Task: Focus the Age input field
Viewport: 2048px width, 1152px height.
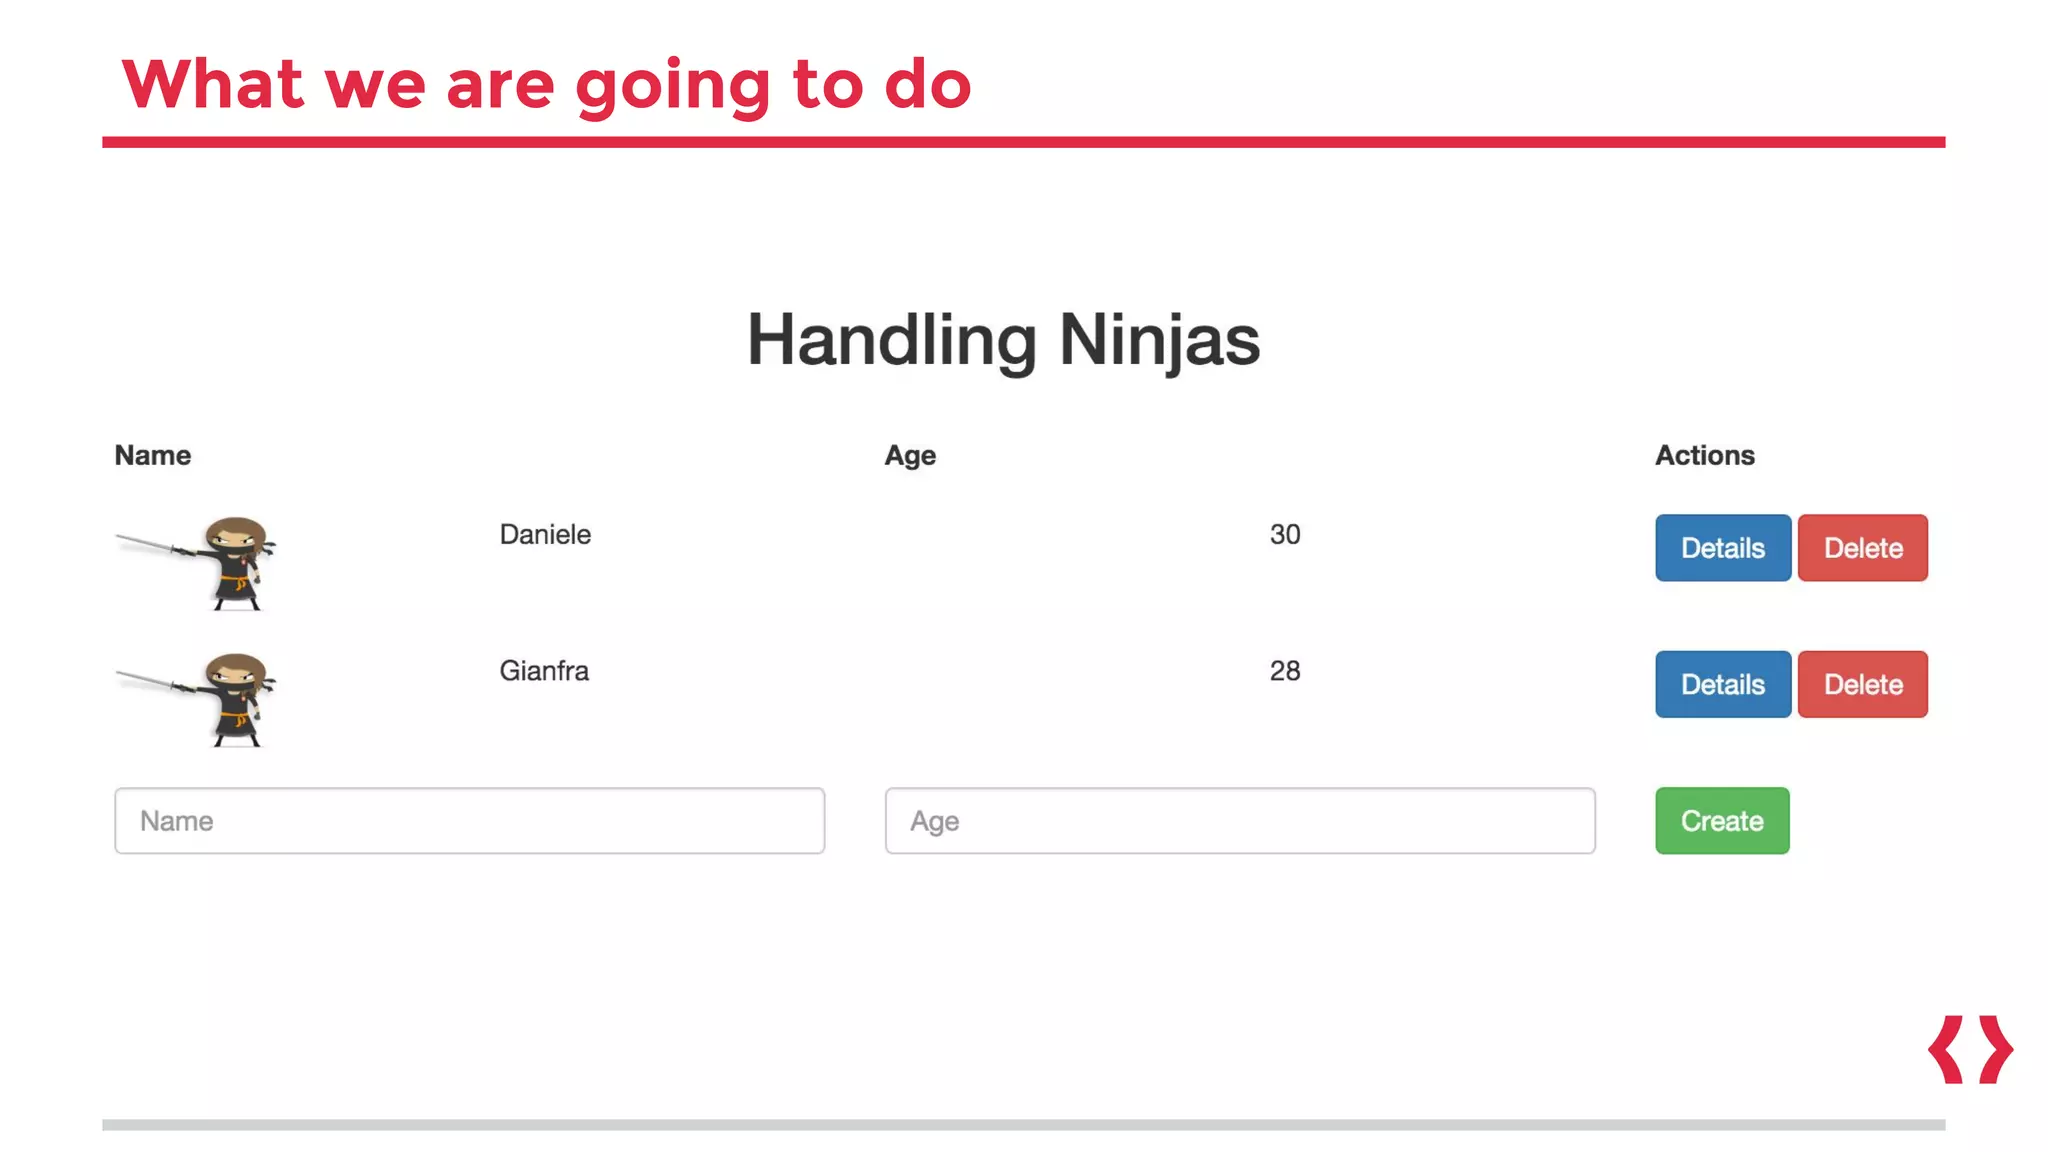Action: (1239, 821)
